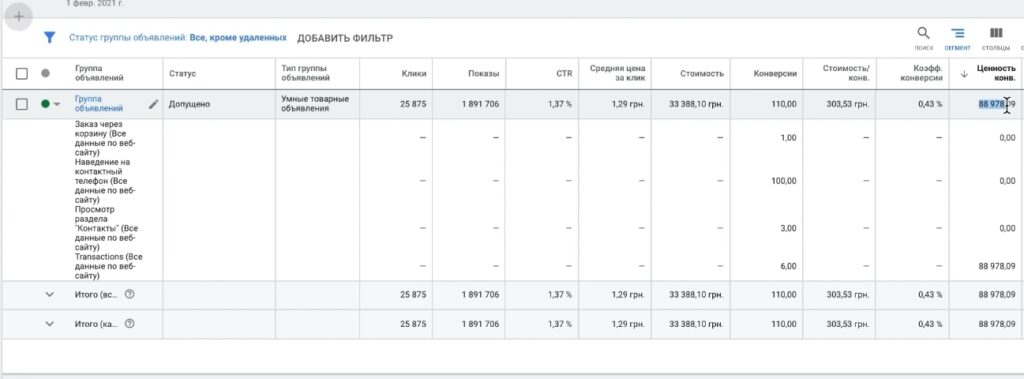Click help icon beside first Итого row
The image size is (1024, 379).
(x=129, y=294)
